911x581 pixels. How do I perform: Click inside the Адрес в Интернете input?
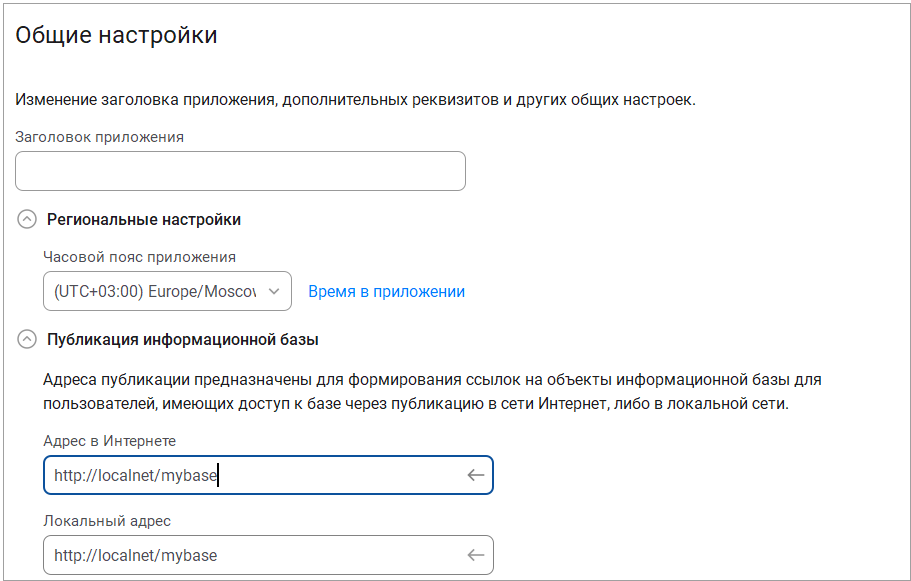pyautogui.click(x=268, y=475)
